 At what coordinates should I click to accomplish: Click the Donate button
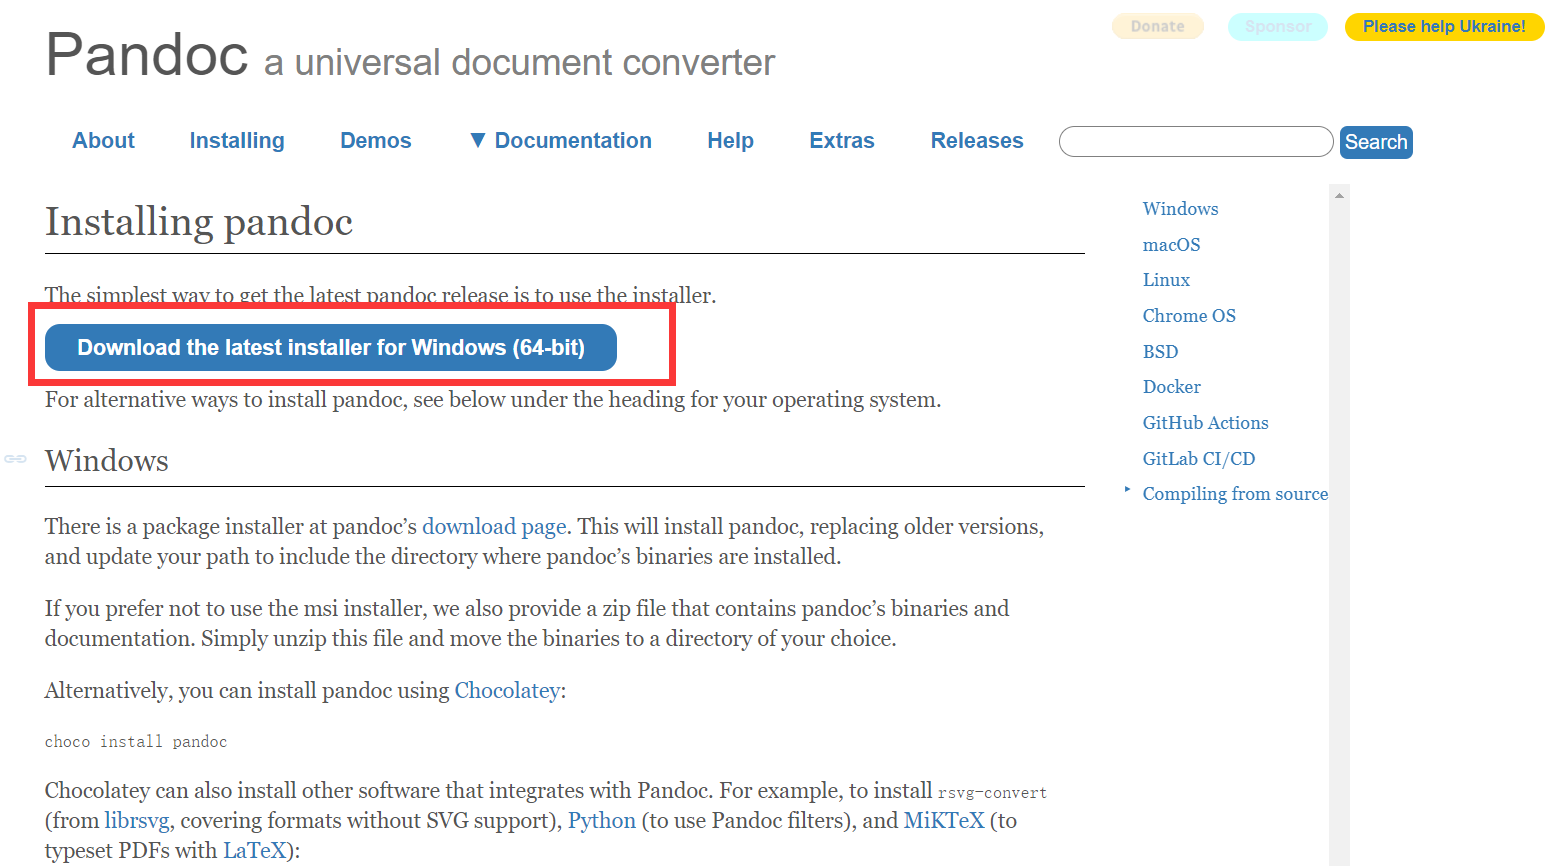[1158, 27]
